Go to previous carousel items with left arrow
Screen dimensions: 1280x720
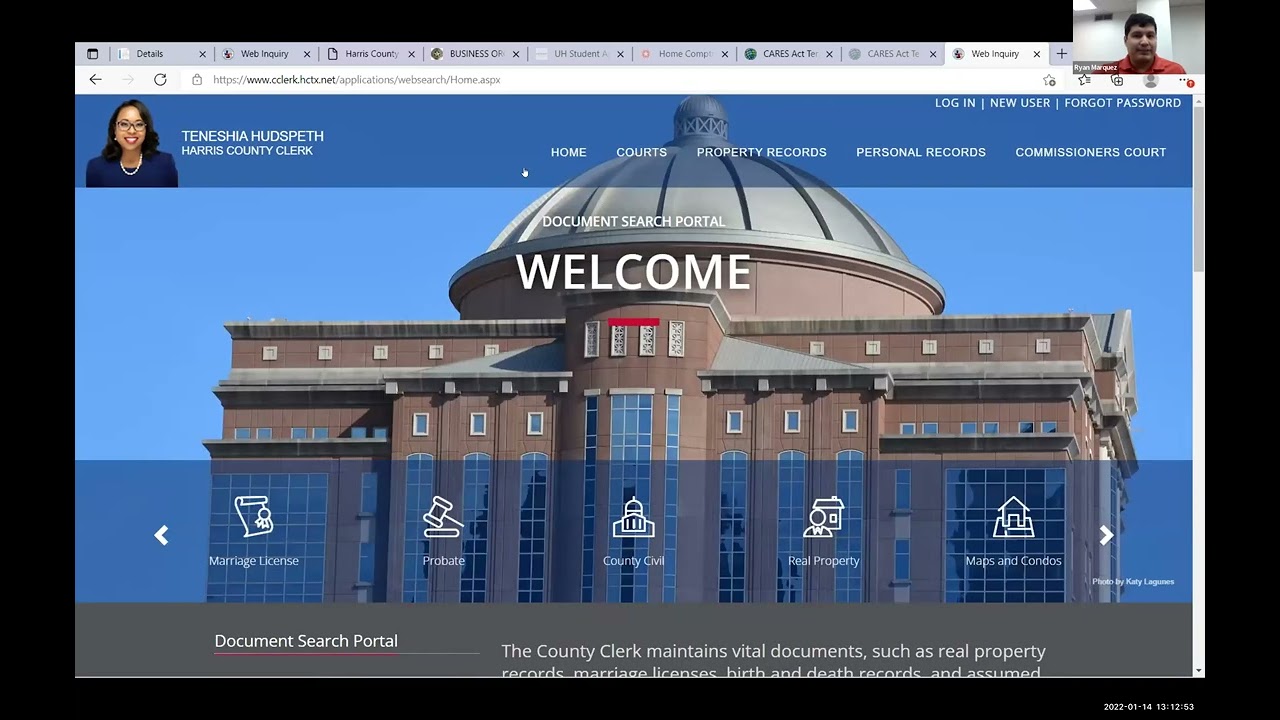(x=161, y=535)
